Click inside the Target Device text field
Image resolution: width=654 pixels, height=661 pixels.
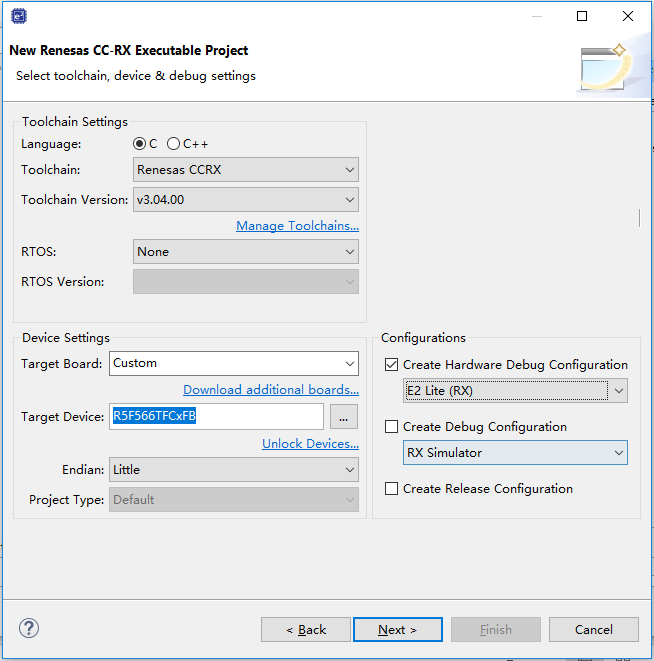(216, 416)
